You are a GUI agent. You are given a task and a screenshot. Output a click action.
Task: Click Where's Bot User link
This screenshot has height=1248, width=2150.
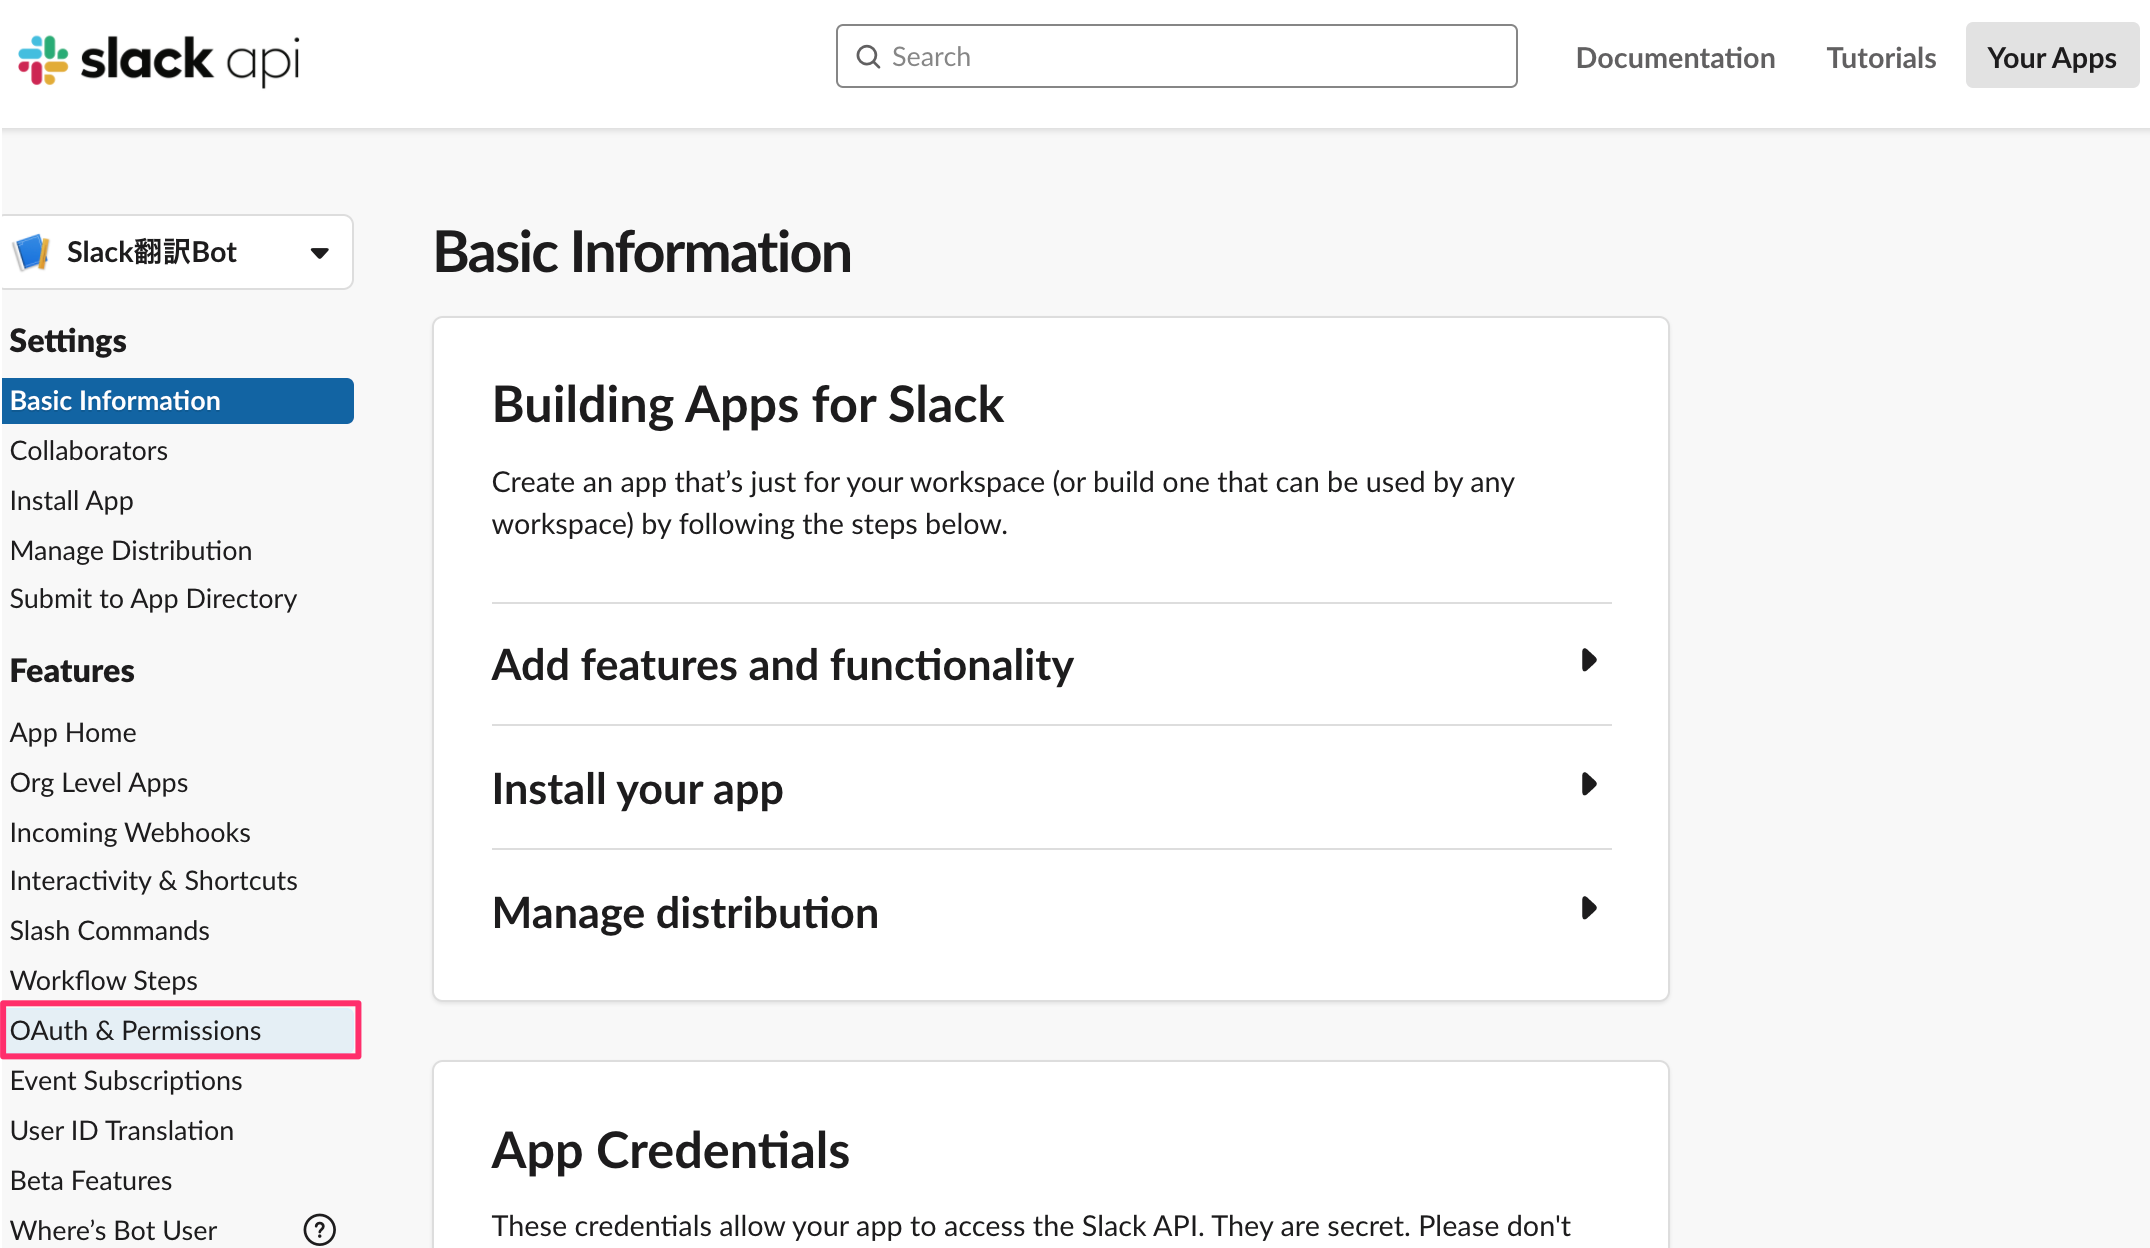tap(113, 1230)
